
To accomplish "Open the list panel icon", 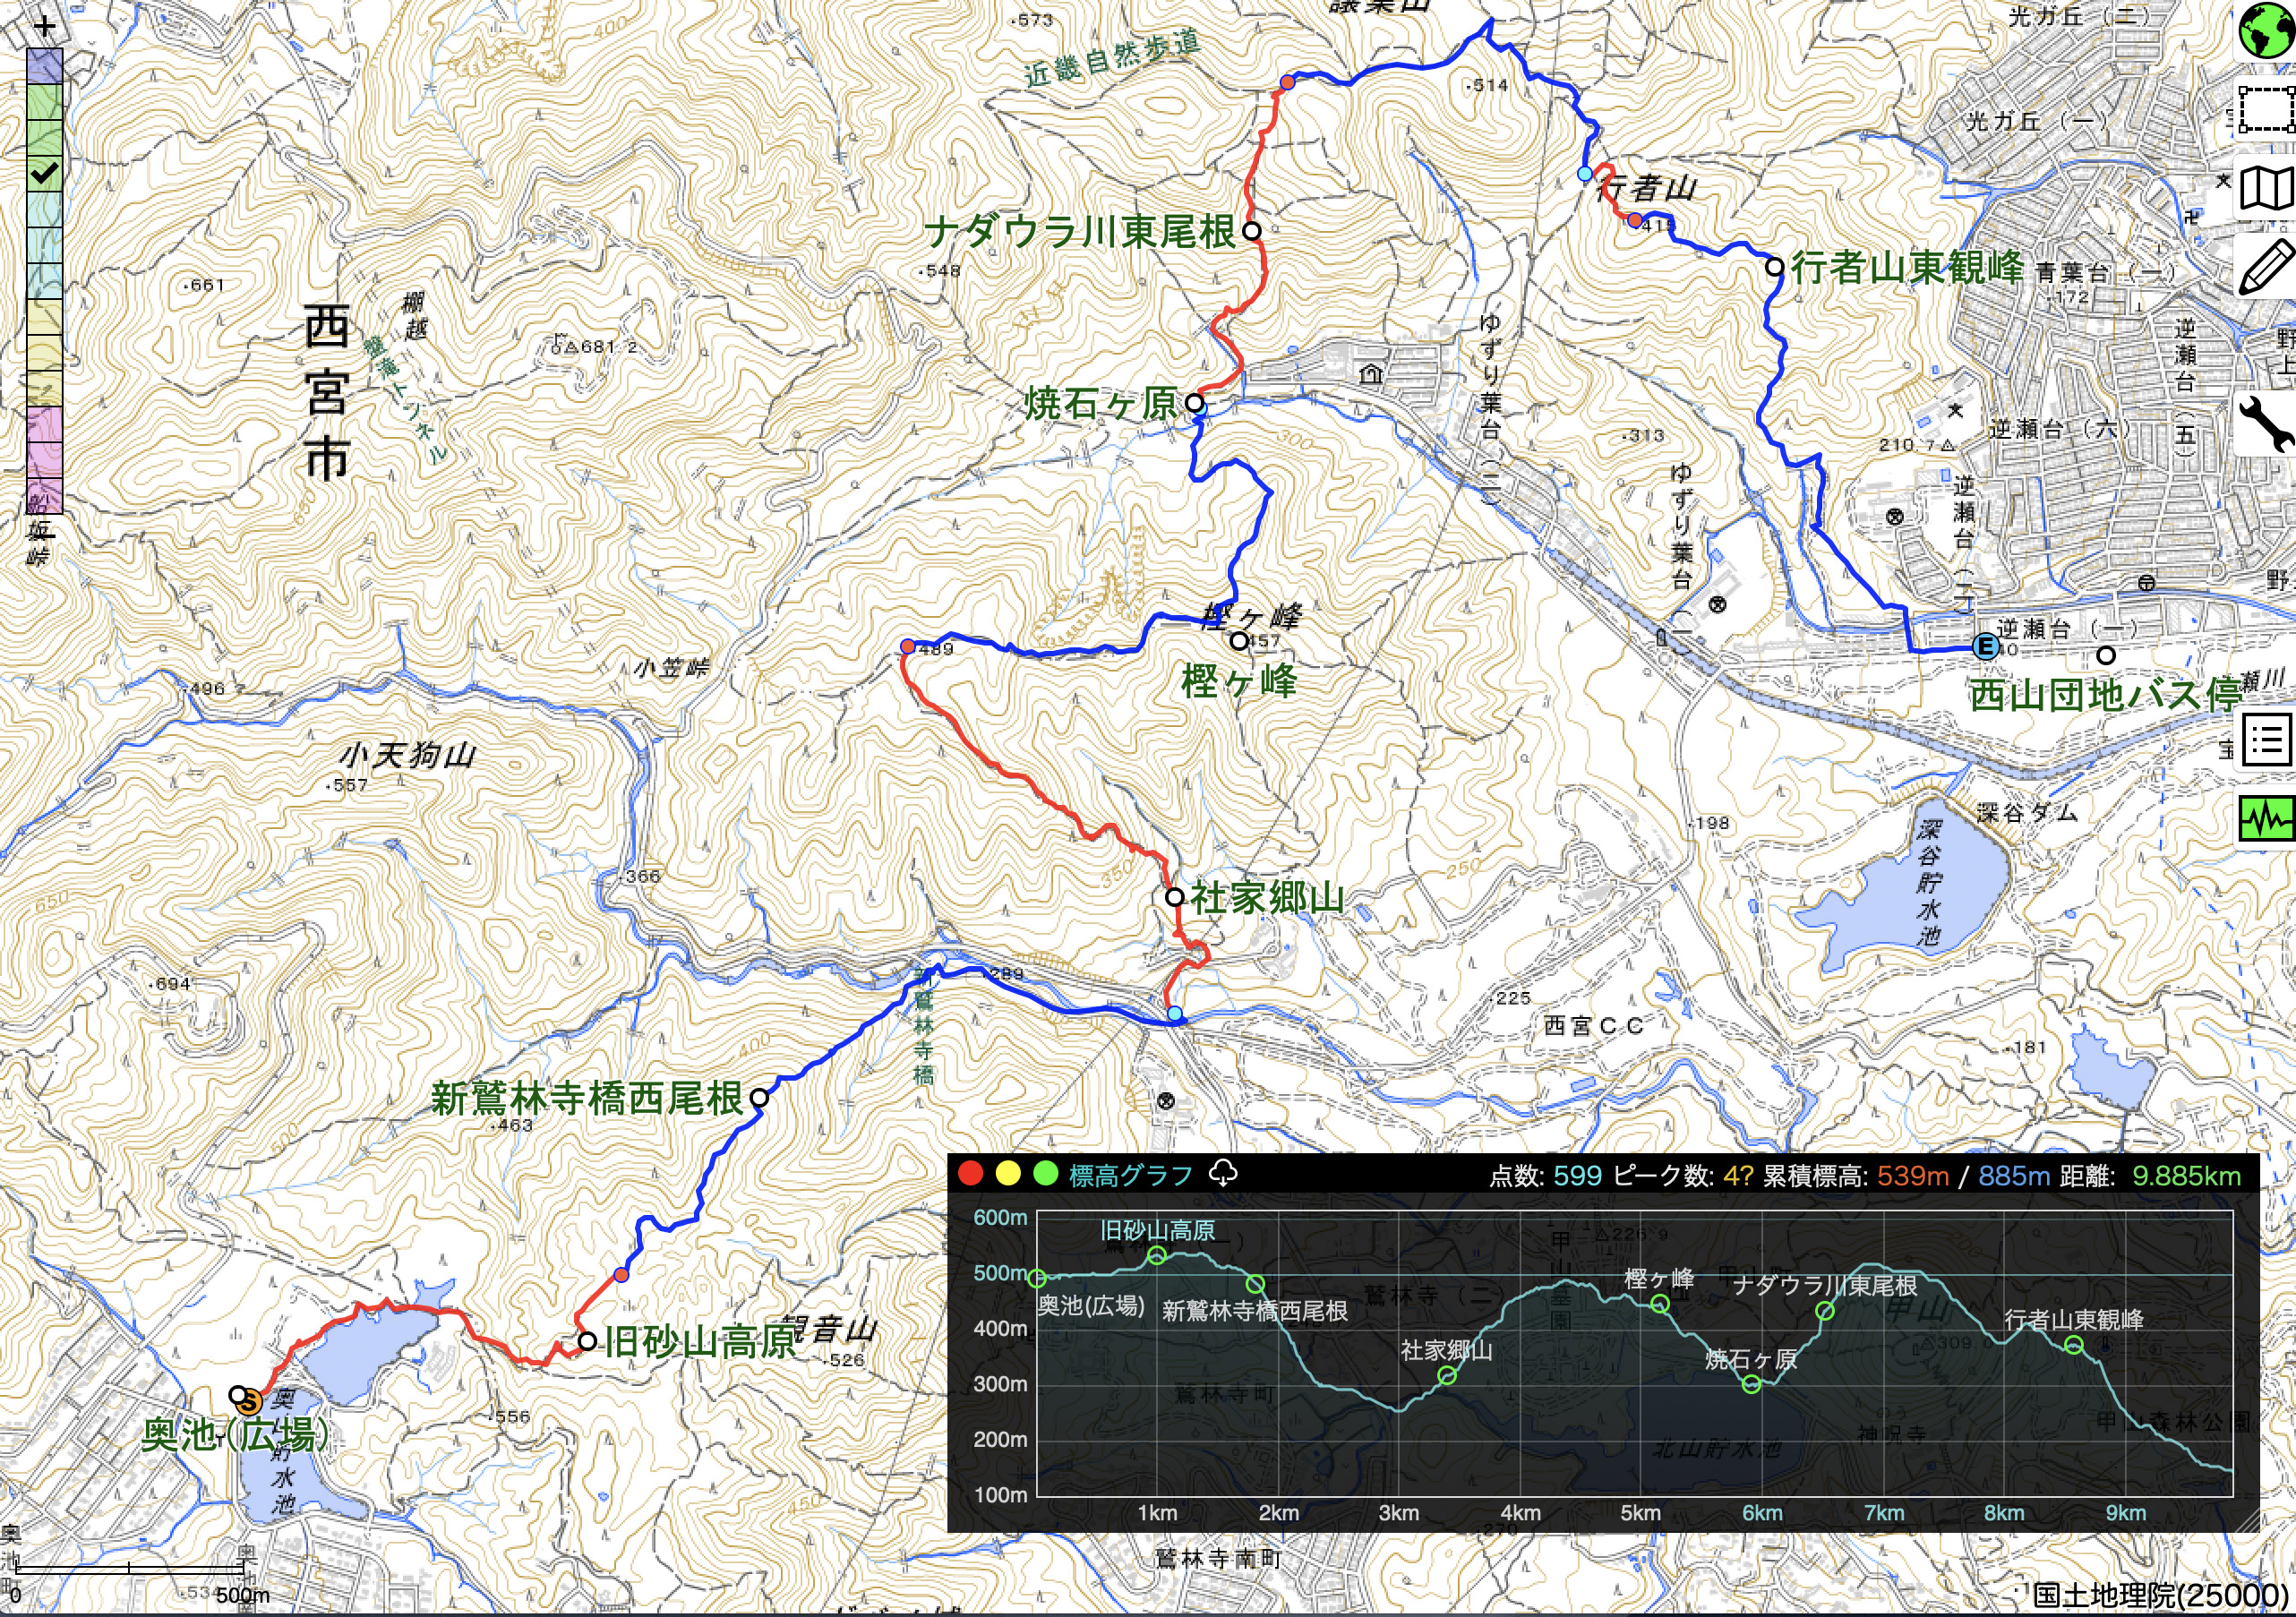I will (2266, 741).
